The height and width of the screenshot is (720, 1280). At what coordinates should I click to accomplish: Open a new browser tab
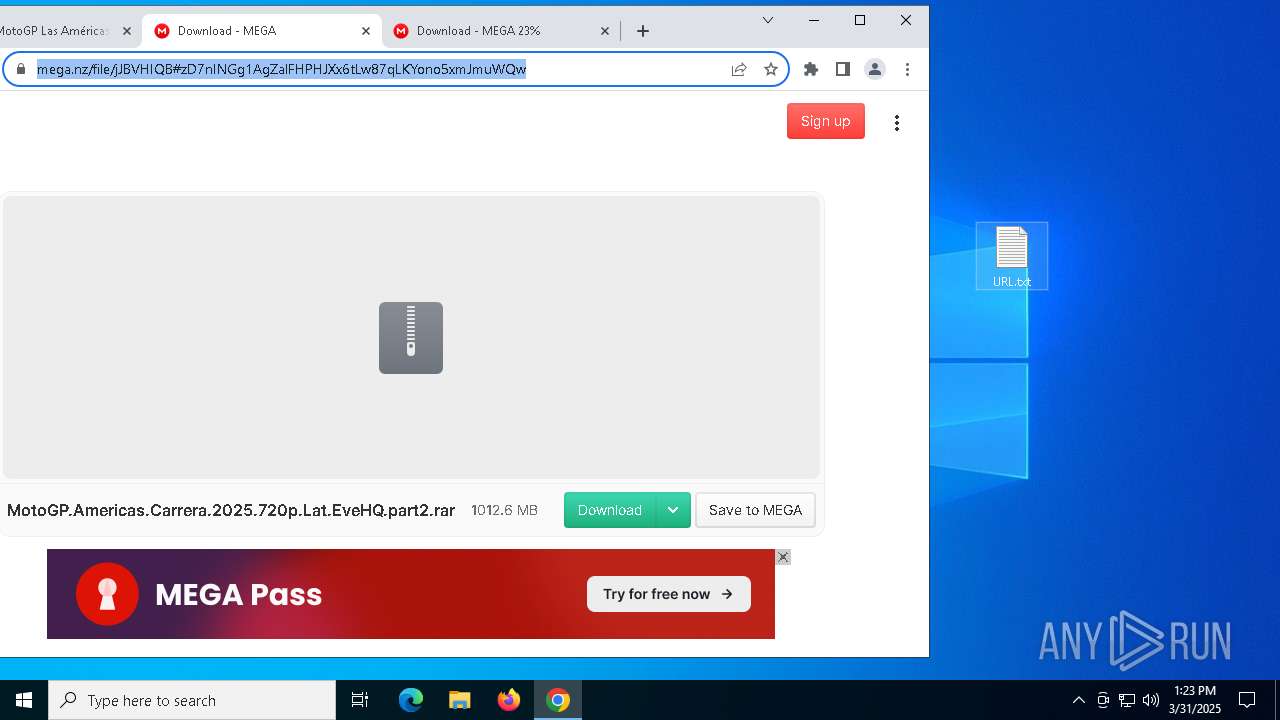click(x=643, y=31)
